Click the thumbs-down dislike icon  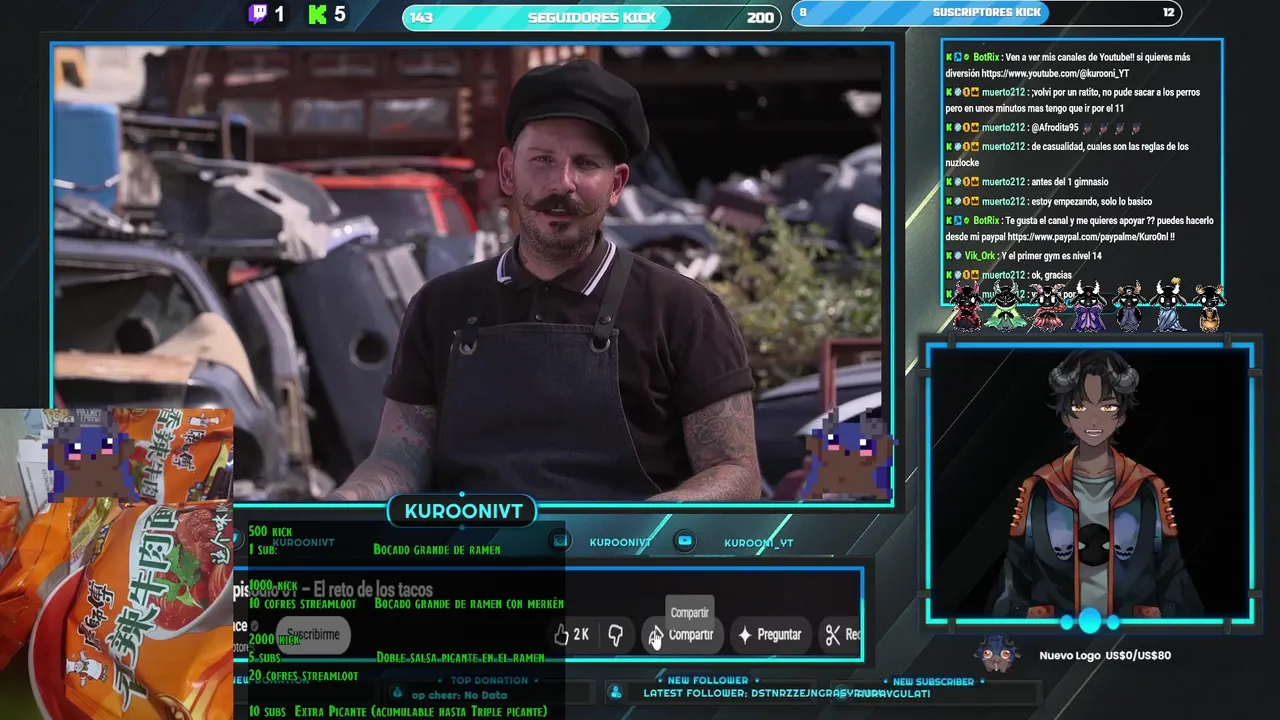click(616, 635)
